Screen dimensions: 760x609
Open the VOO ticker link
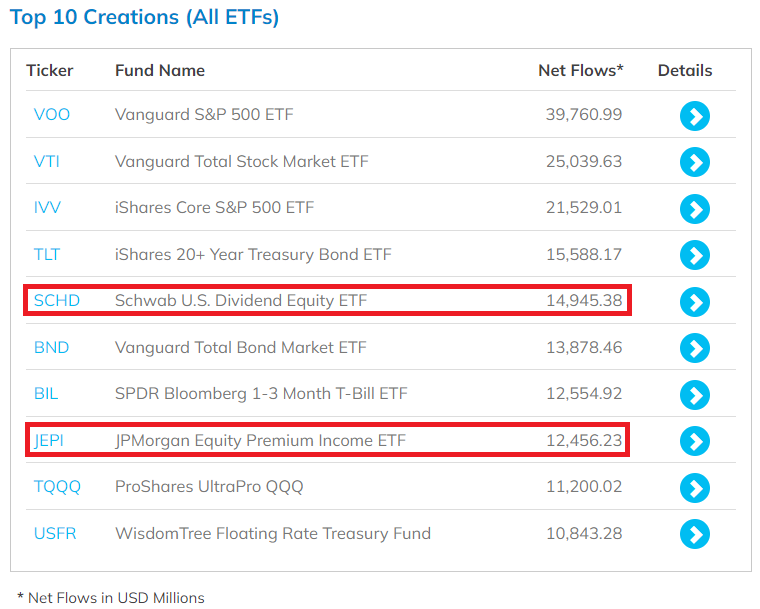[52, 115]
